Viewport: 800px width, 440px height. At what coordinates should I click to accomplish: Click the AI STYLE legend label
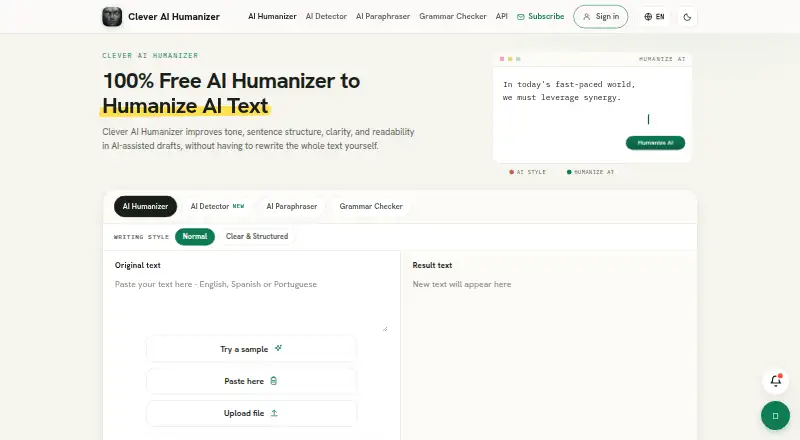tap(528, 172)
